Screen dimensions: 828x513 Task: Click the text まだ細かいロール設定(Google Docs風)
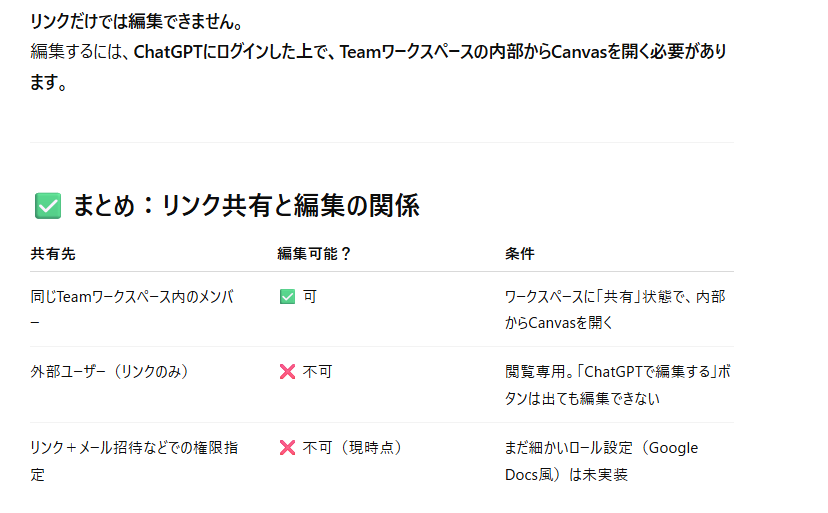pyautogui.click(x=601, y=448)
